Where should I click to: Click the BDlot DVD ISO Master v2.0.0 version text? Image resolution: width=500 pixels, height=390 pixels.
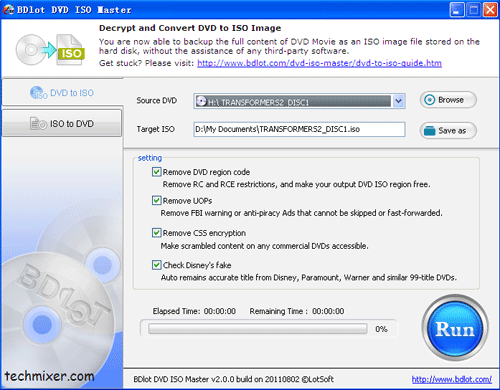[233, 379]
